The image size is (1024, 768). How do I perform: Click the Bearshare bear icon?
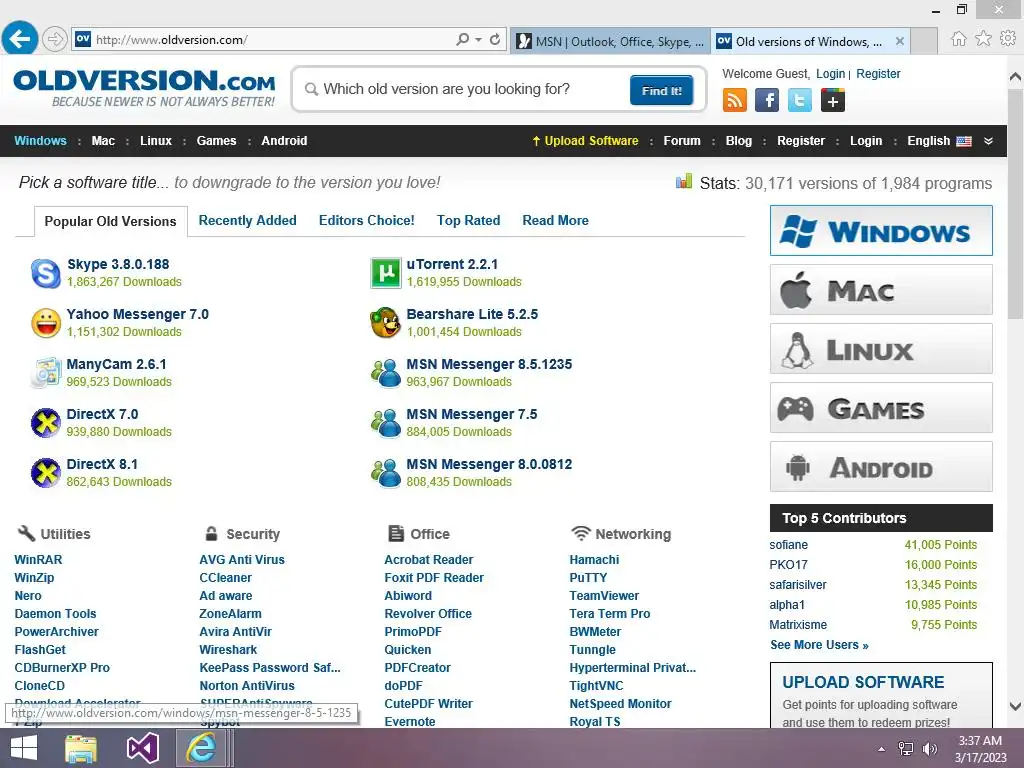coord(385,323)
